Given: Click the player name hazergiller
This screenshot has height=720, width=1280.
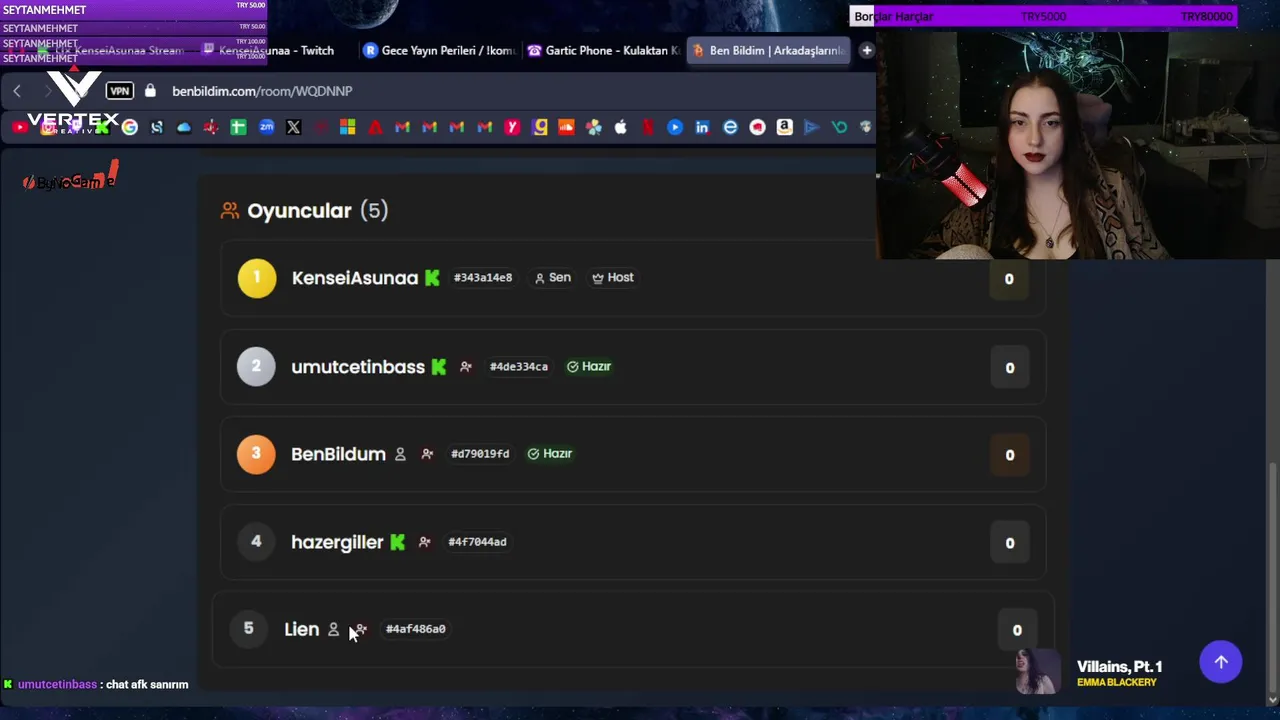Looking at the screenshot, I should click(x=337, y=542).
